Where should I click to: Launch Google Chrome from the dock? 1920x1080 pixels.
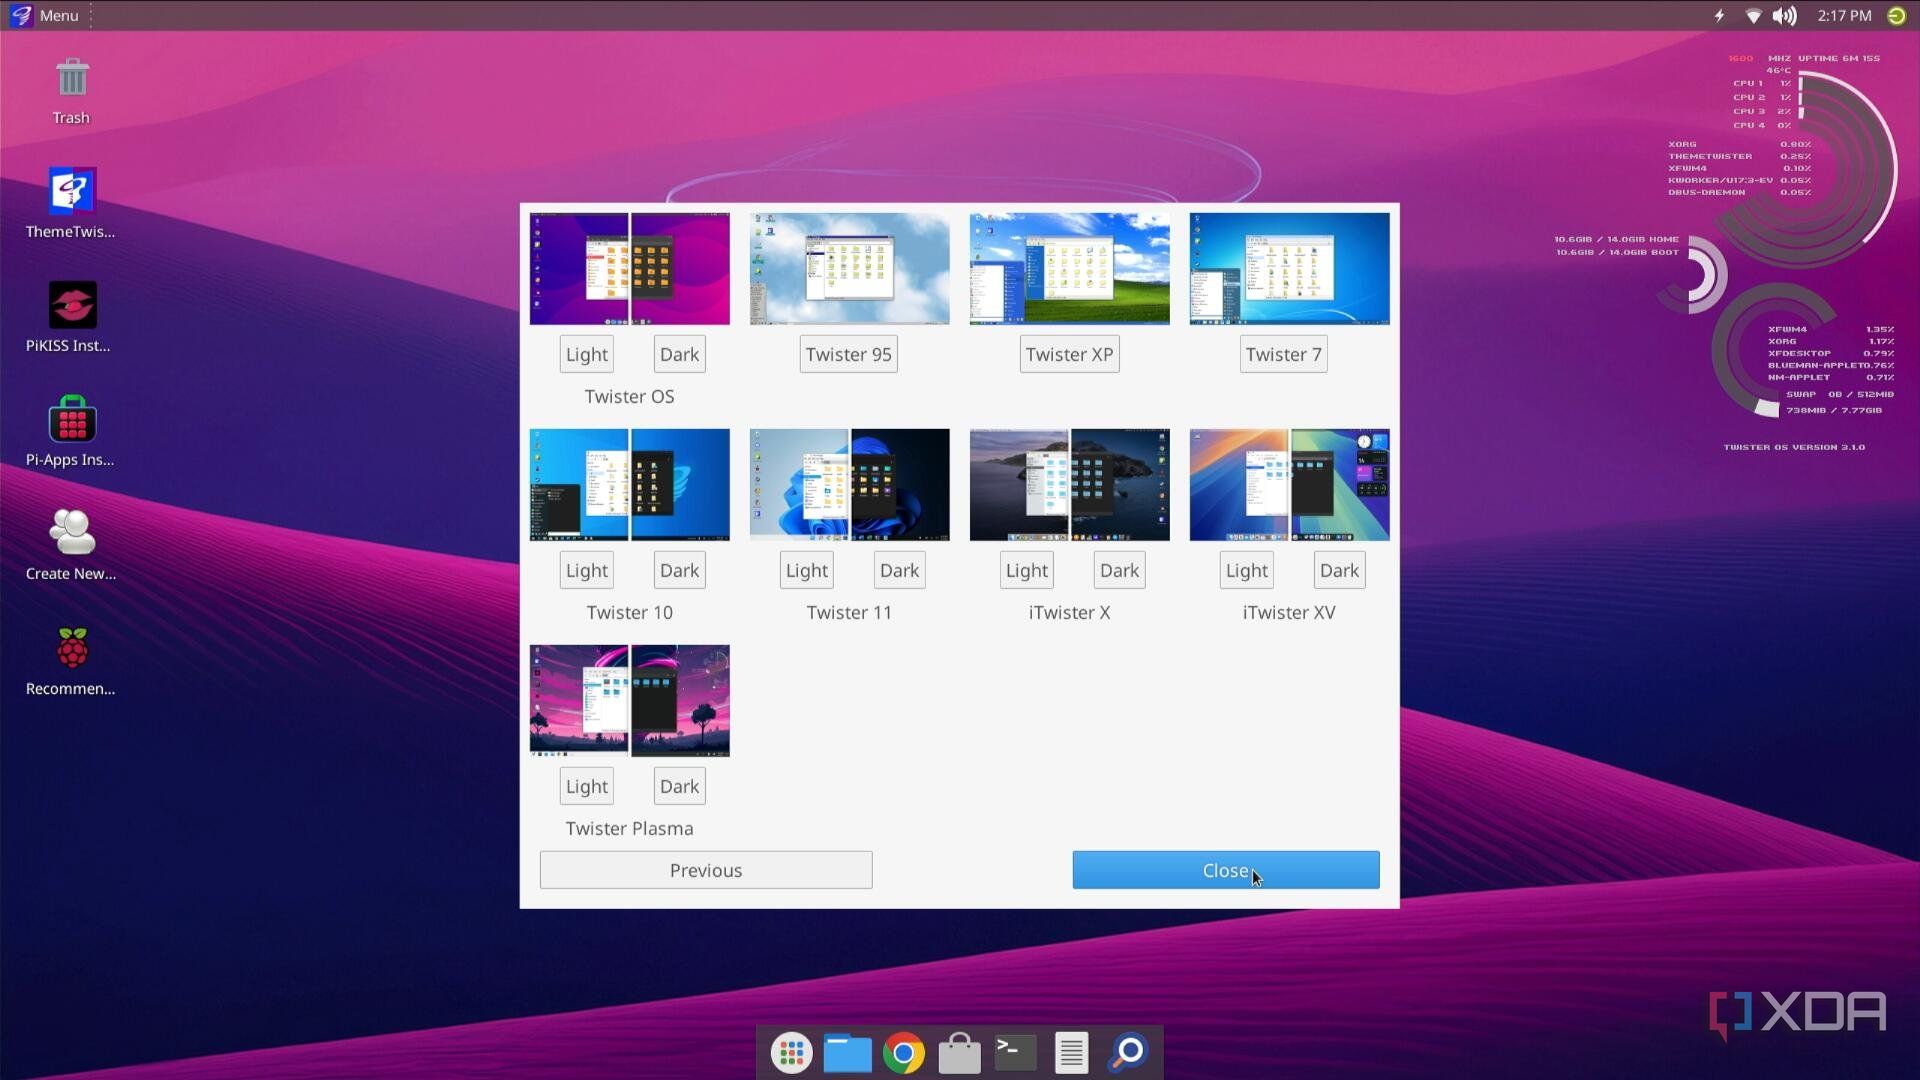click(904, 1052)
